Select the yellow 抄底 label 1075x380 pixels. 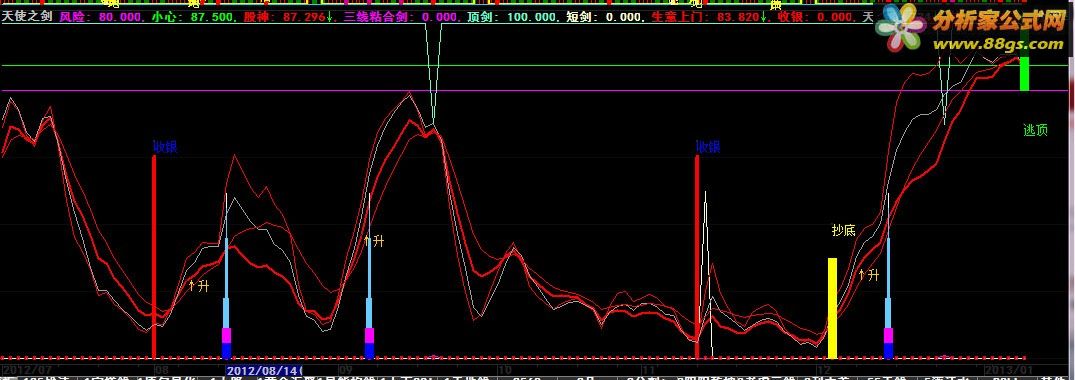coord(843,230)
